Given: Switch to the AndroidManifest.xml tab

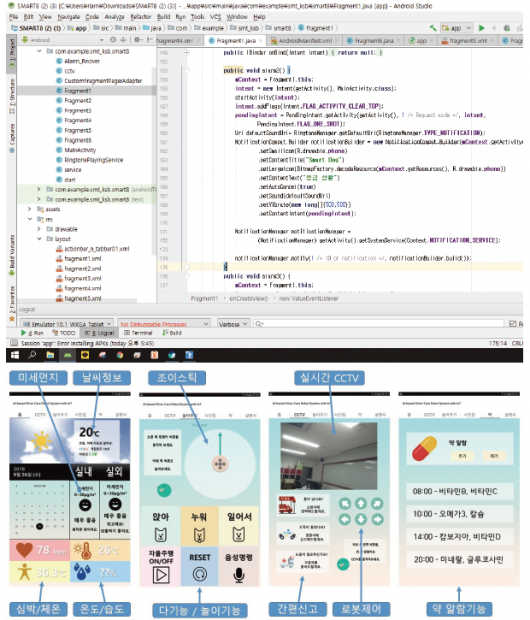Looking at the screenshot, I should click(305, 40).
